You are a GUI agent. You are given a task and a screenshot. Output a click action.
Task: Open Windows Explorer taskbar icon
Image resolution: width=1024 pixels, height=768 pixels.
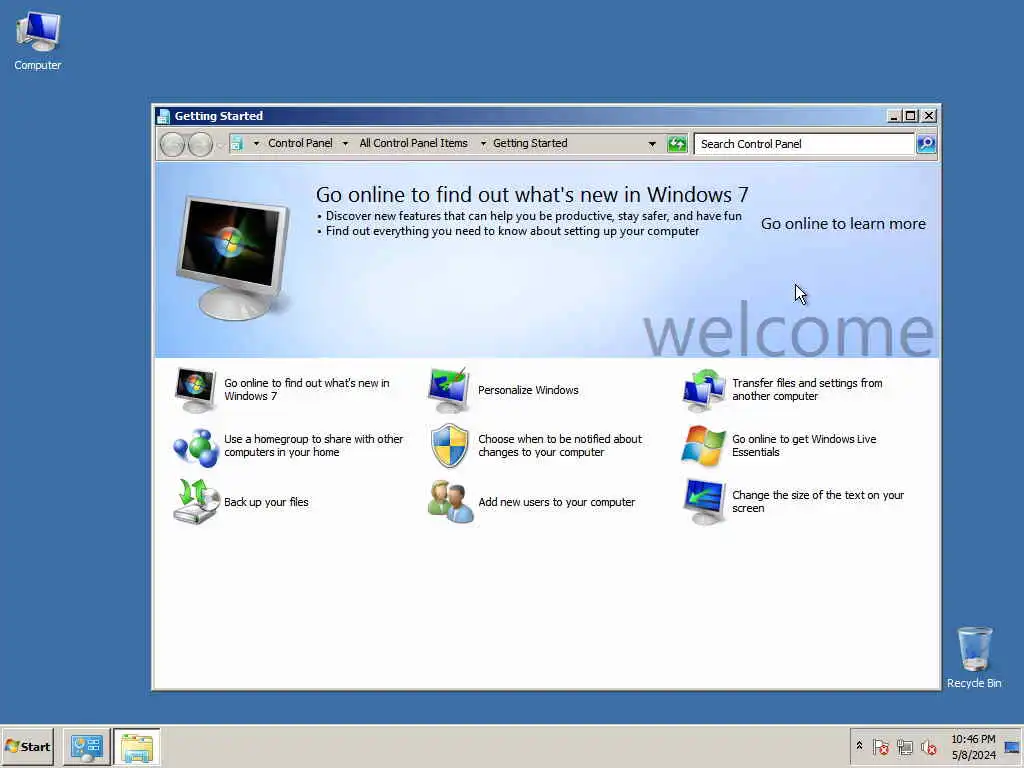point(136,747)
